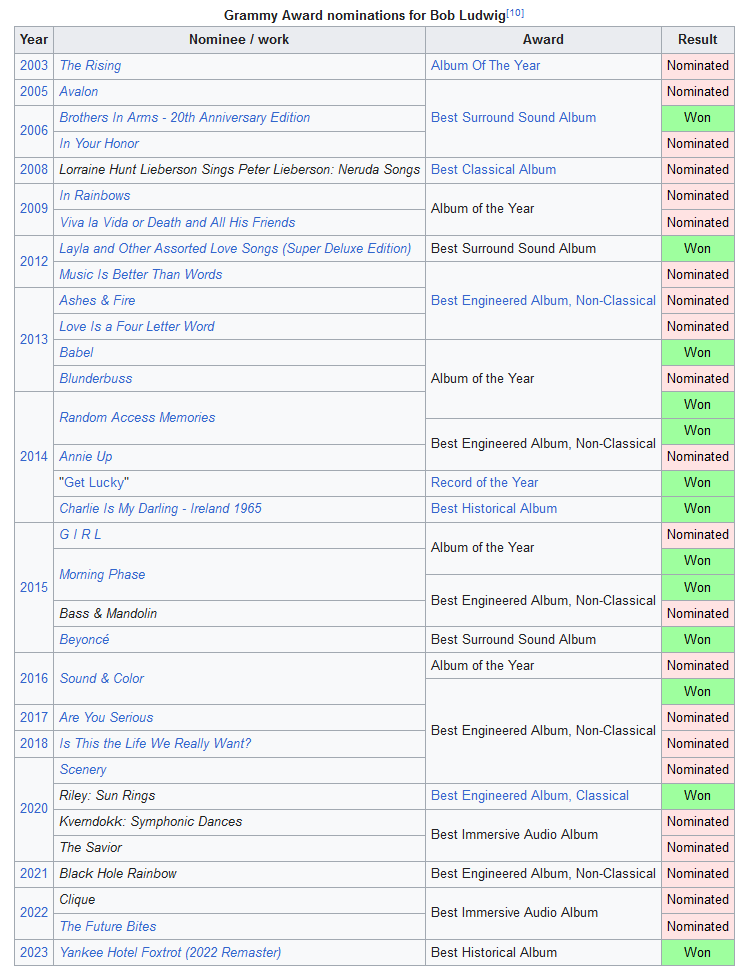
Task: Click the Award column header
Action: (543, 39)
